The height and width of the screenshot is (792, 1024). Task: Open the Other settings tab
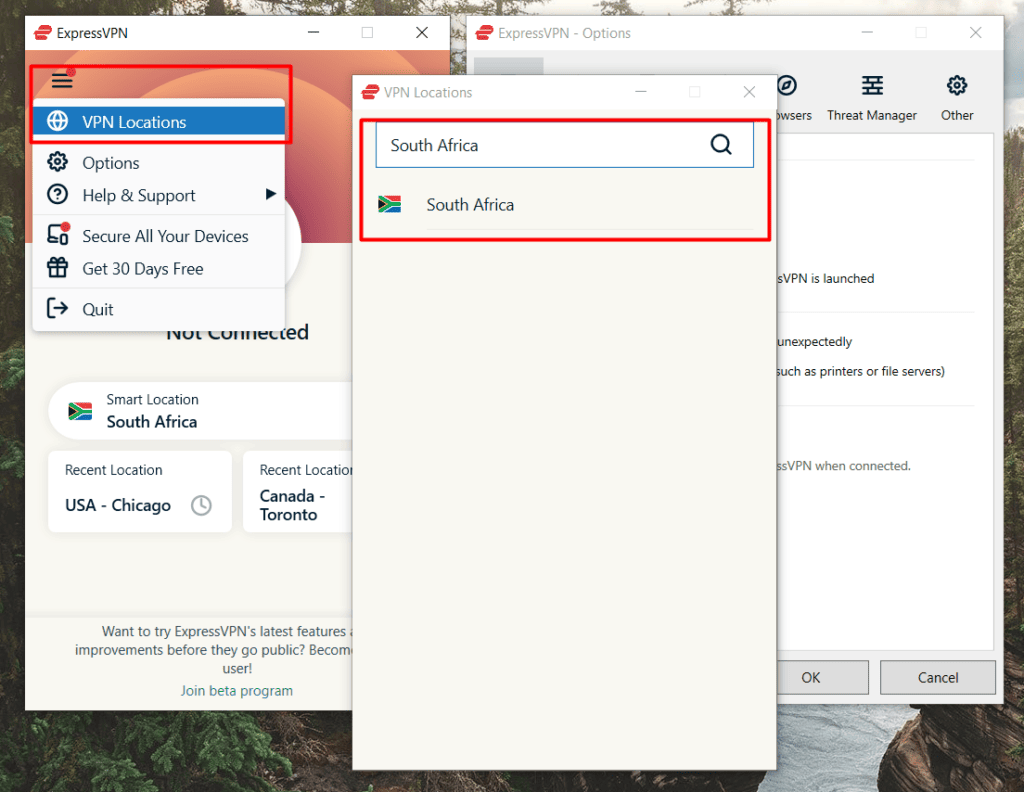click(x=957, y=99)
